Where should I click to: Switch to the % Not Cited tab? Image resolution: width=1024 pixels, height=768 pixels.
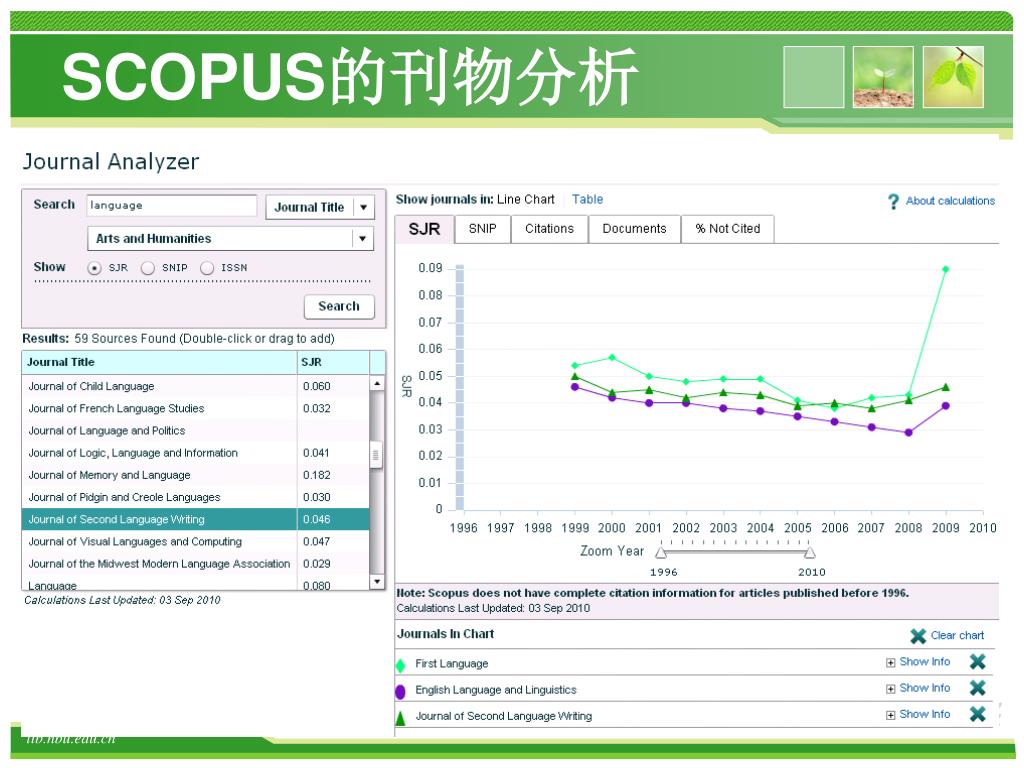point(728,229)
